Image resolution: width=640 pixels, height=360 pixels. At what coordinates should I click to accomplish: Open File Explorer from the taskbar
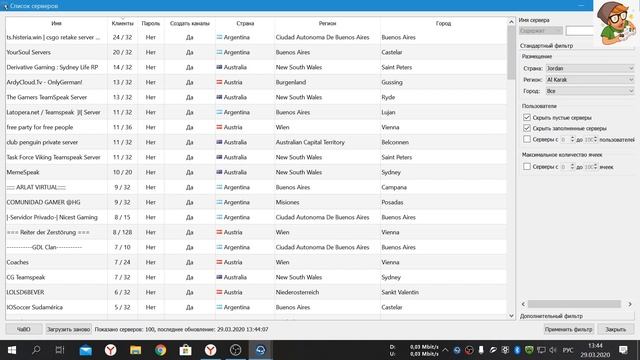coord(136,350)
